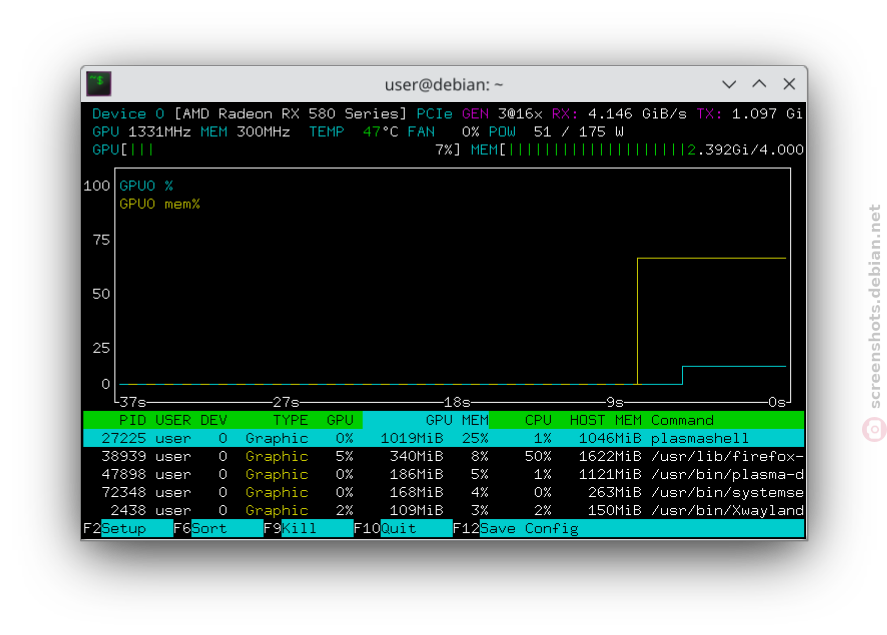Viewport: 887px width, 635px height.
Task: Click the 150MiB host memory value
Action: click(x=615, y=511)
